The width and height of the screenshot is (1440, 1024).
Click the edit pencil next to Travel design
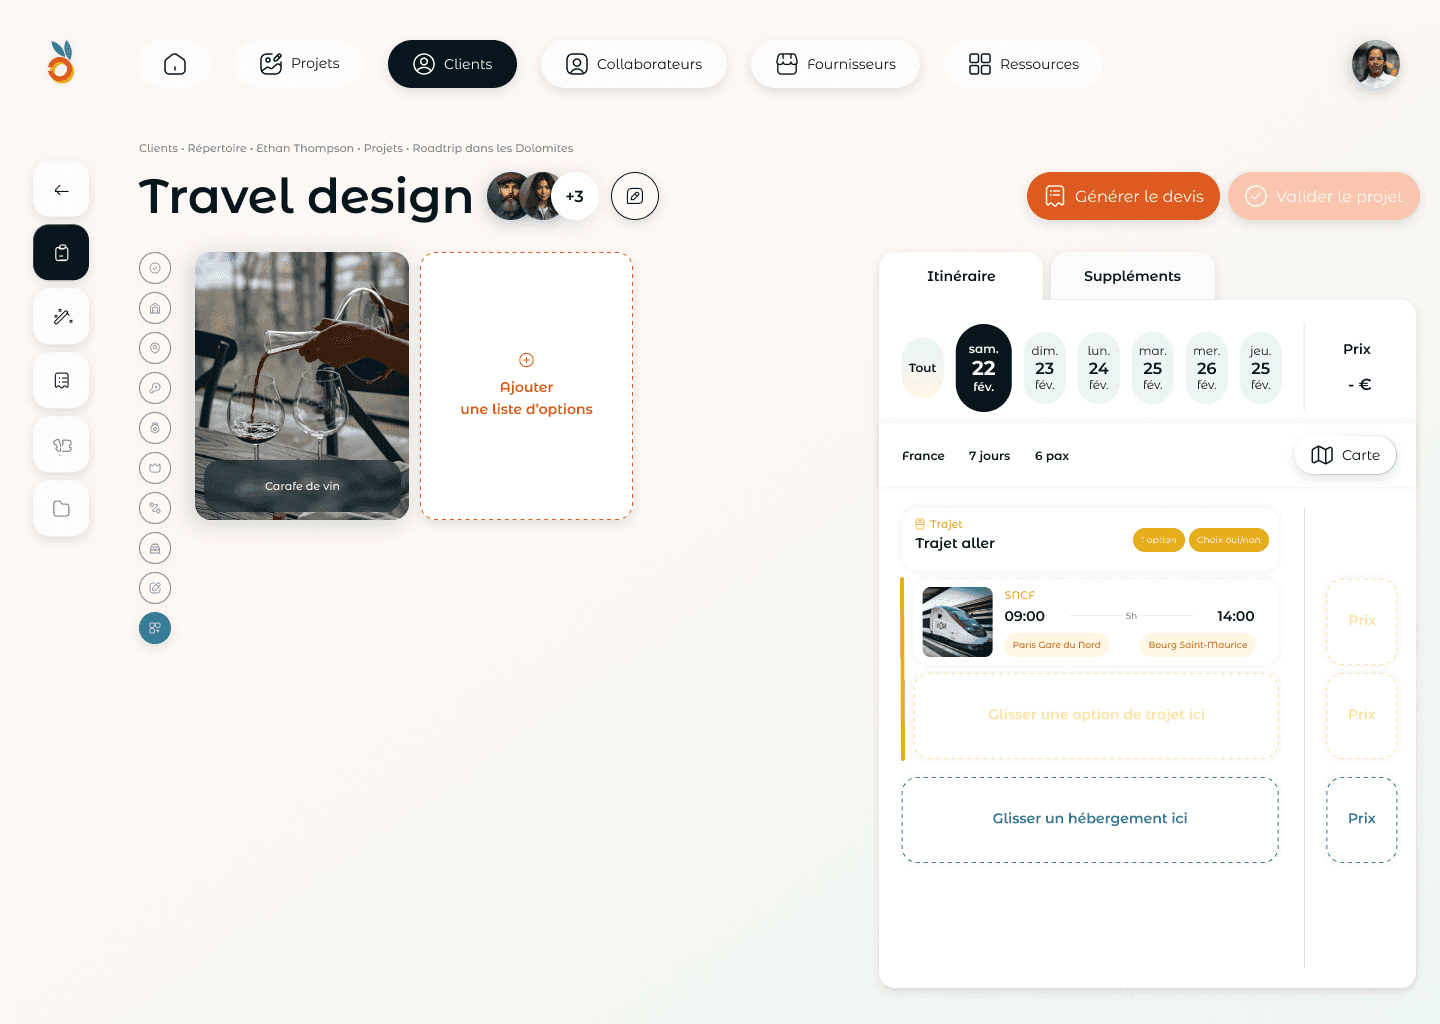635,196
